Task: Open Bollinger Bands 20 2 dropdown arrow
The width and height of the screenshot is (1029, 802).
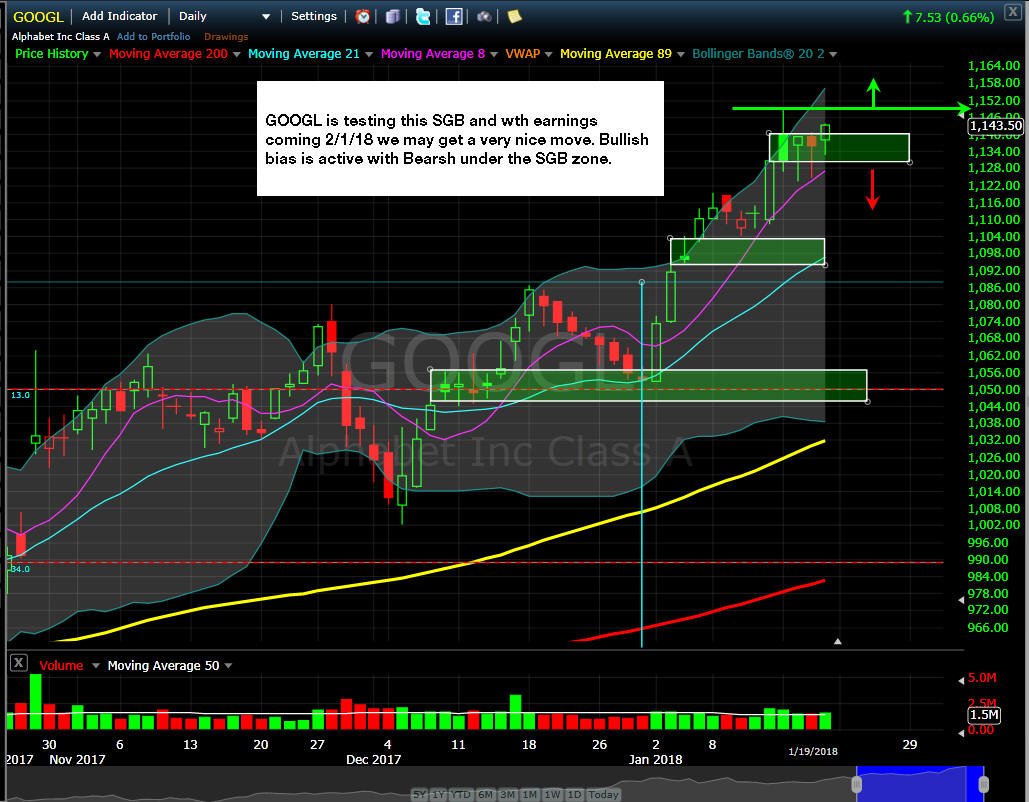Action: pyautogui.click(x=833, y=54)
